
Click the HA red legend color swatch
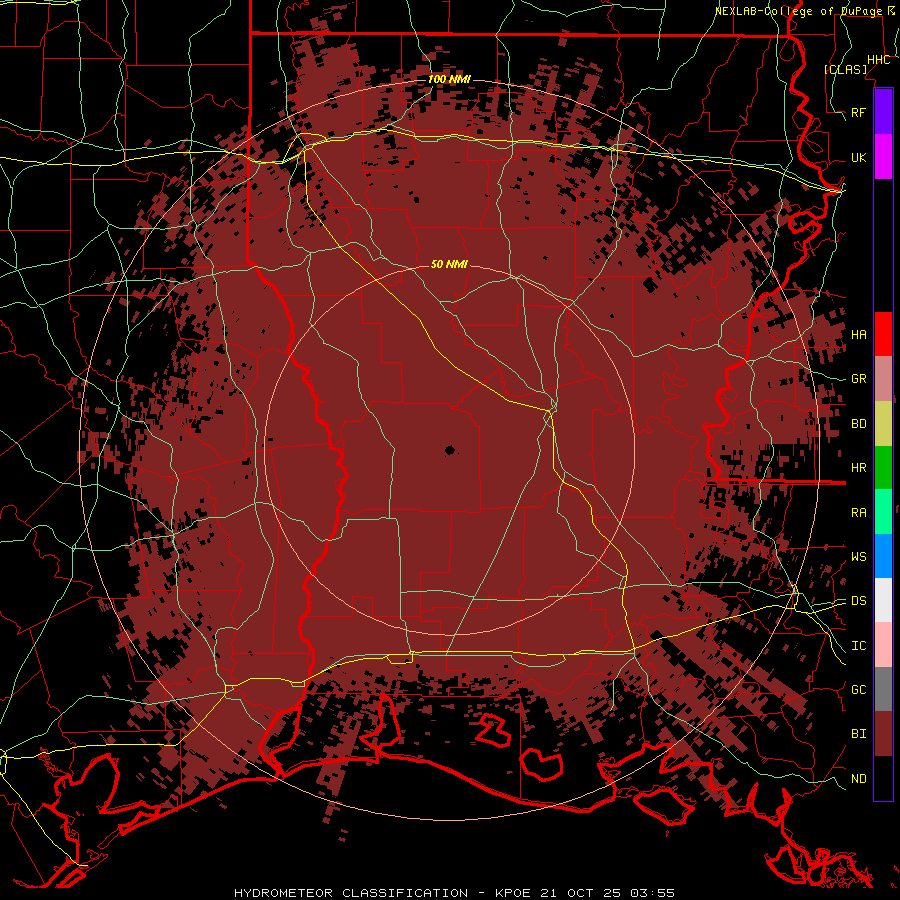(x=883, y=334)
